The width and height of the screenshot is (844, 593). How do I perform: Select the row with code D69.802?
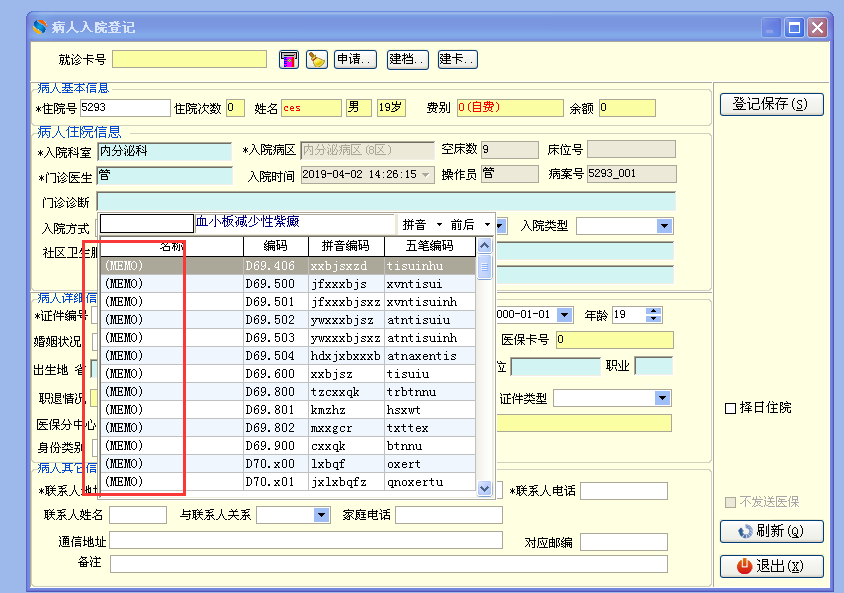pyautogui.click(x=288, y=428)
